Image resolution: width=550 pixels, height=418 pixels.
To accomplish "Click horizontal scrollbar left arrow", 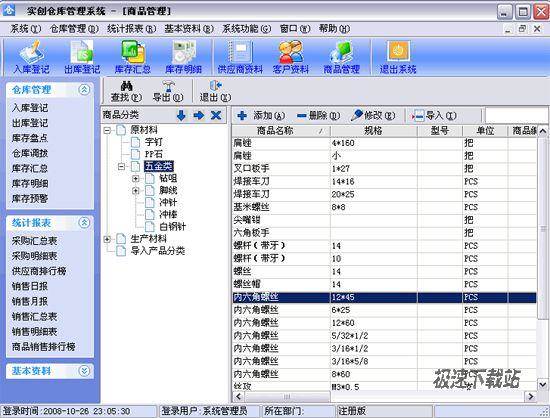I will [x=239, y=397].
